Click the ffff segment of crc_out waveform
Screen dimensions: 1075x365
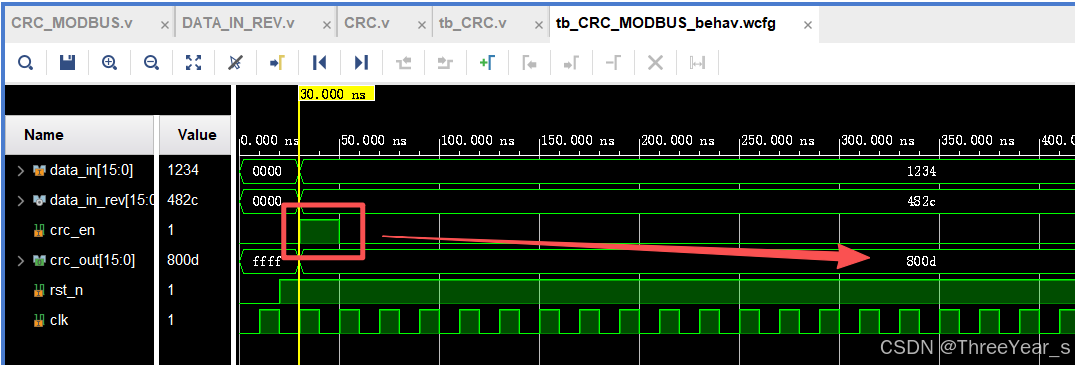coord(267,261)
